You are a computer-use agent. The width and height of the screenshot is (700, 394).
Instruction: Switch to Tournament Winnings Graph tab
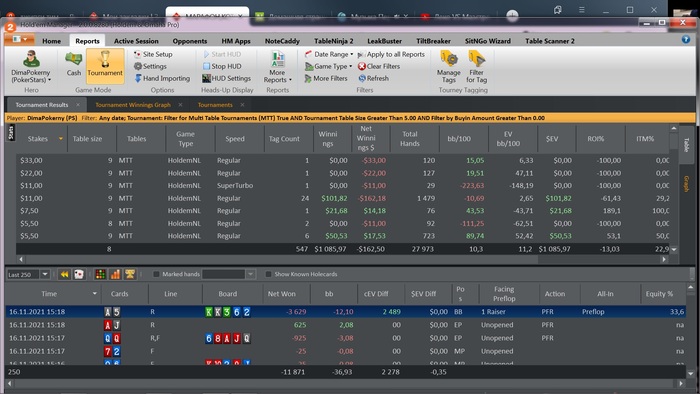click(133, 105)
